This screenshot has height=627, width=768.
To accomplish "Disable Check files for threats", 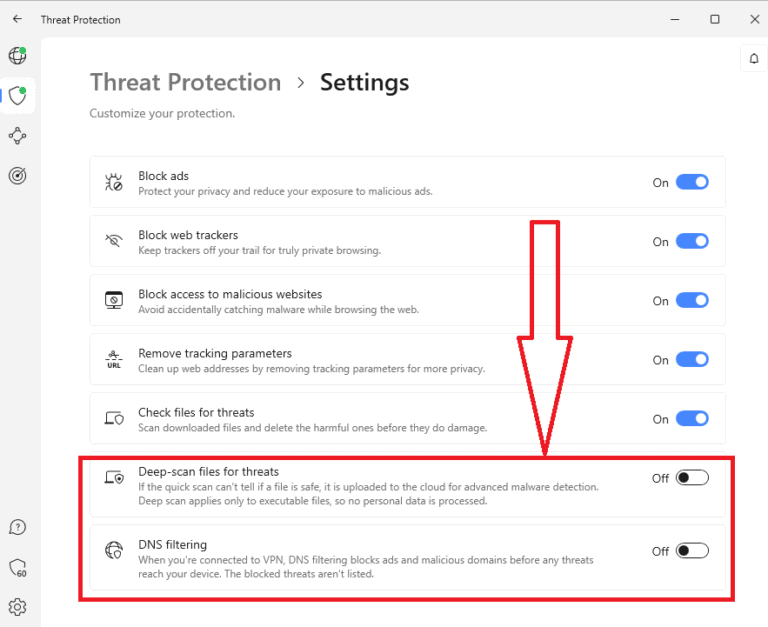I will (x=692, y=419).
